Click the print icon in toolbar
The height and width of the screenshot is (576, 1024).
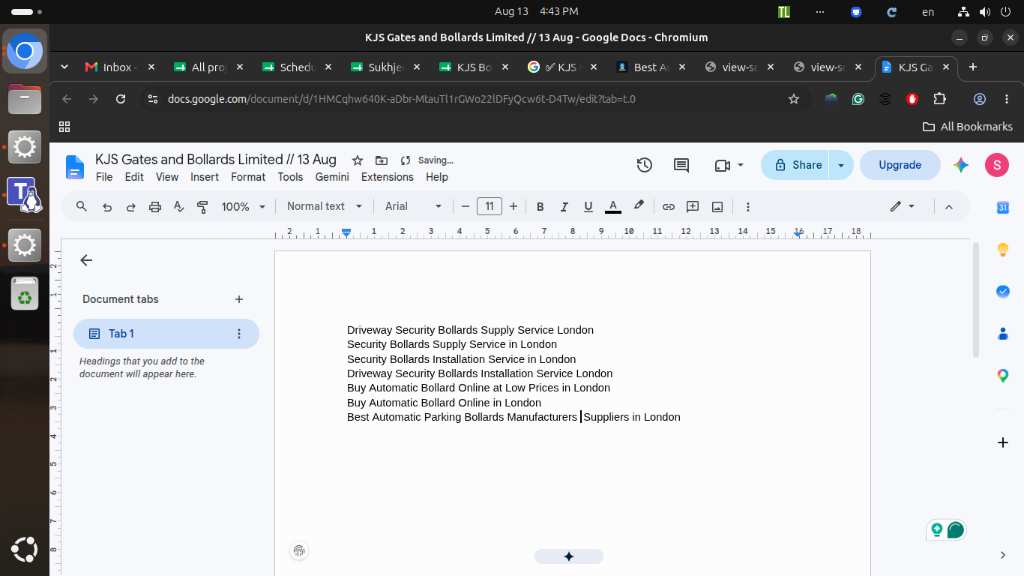pos(155,207)
